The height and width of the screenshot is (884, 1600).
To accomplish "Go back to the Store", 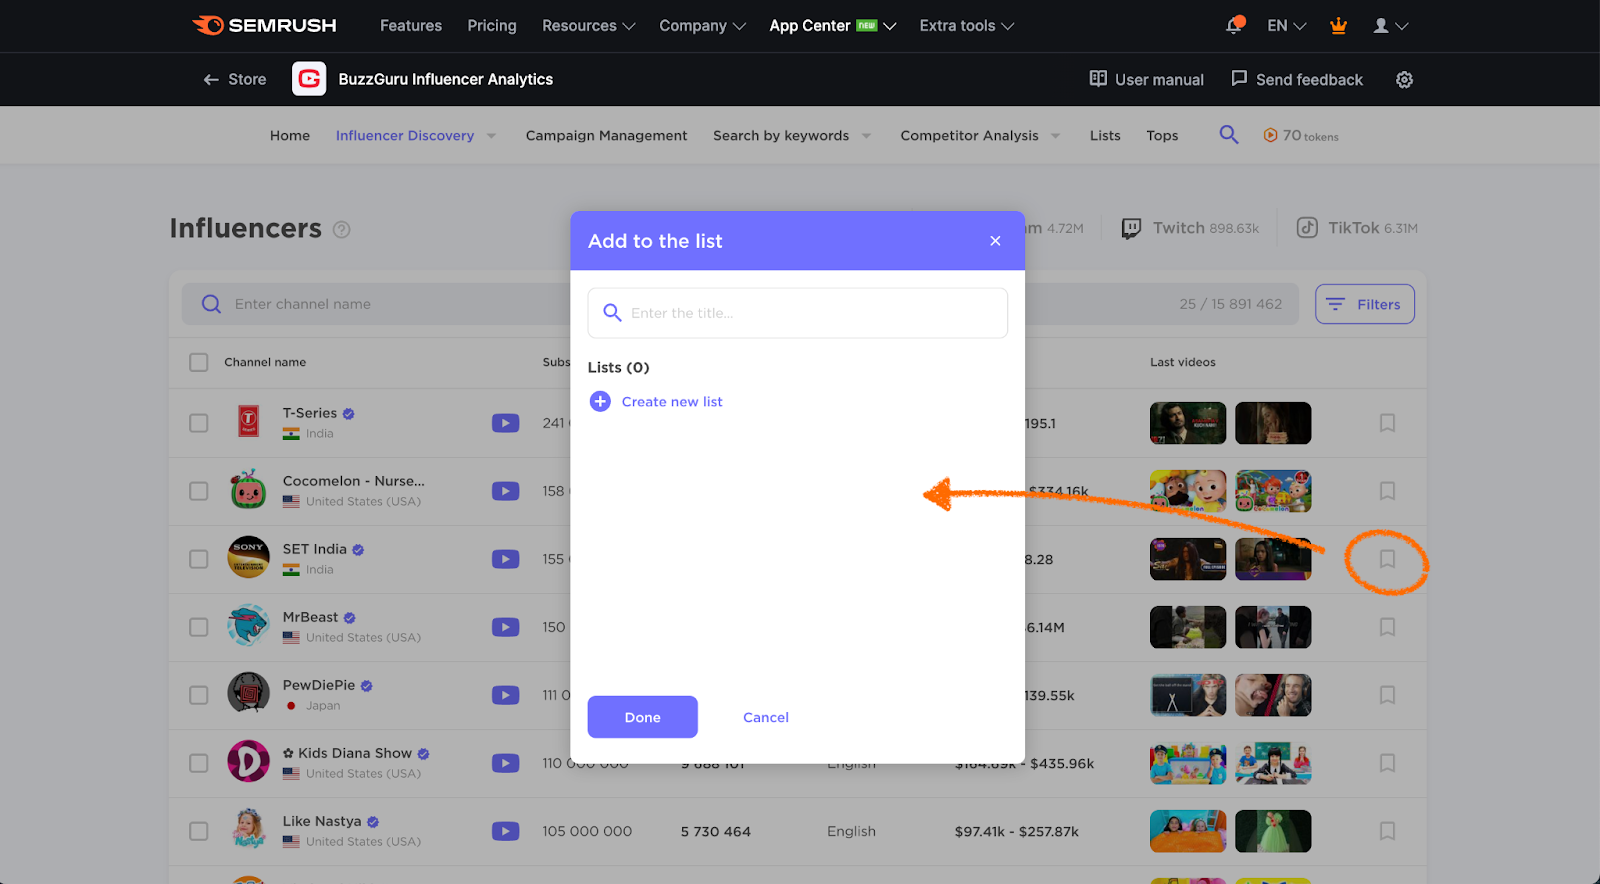I will tap(235, 79).
